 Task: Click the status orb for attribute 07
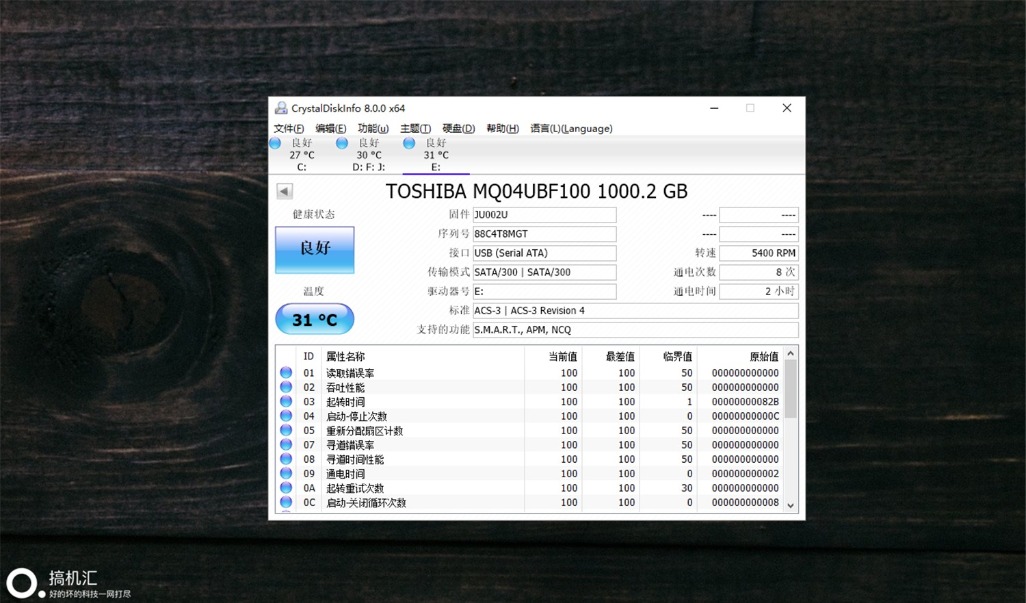(286, 445)
